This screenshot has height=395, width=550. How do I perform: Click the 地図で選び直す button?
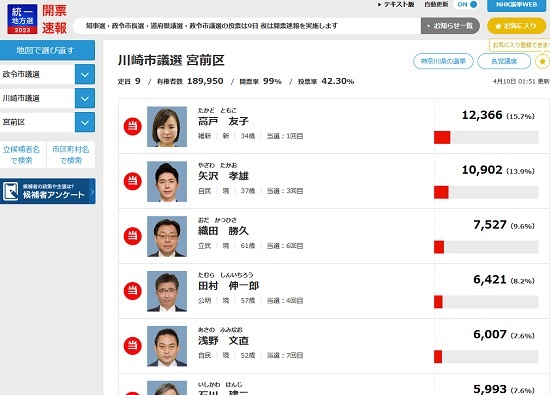47,50
